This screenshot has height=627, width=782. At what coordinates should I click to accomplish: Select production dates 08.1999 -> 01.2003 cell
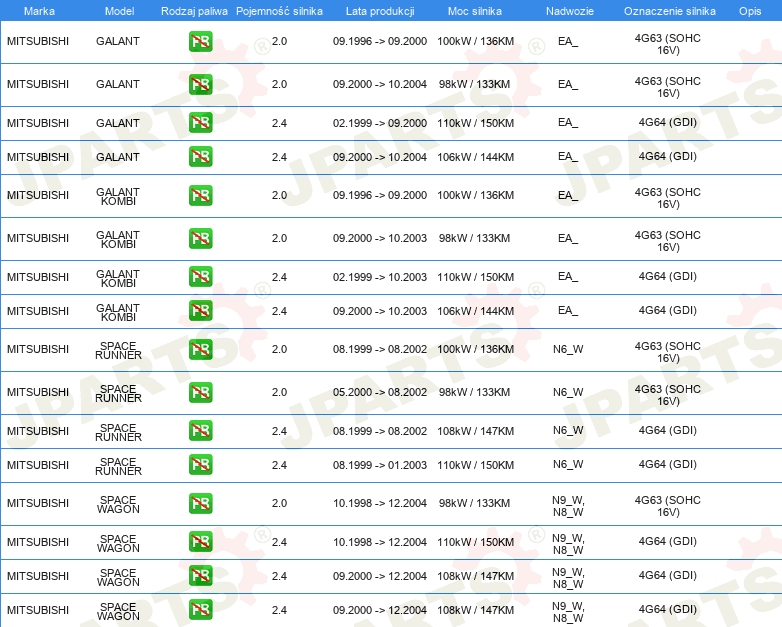[x=380, y=465]
